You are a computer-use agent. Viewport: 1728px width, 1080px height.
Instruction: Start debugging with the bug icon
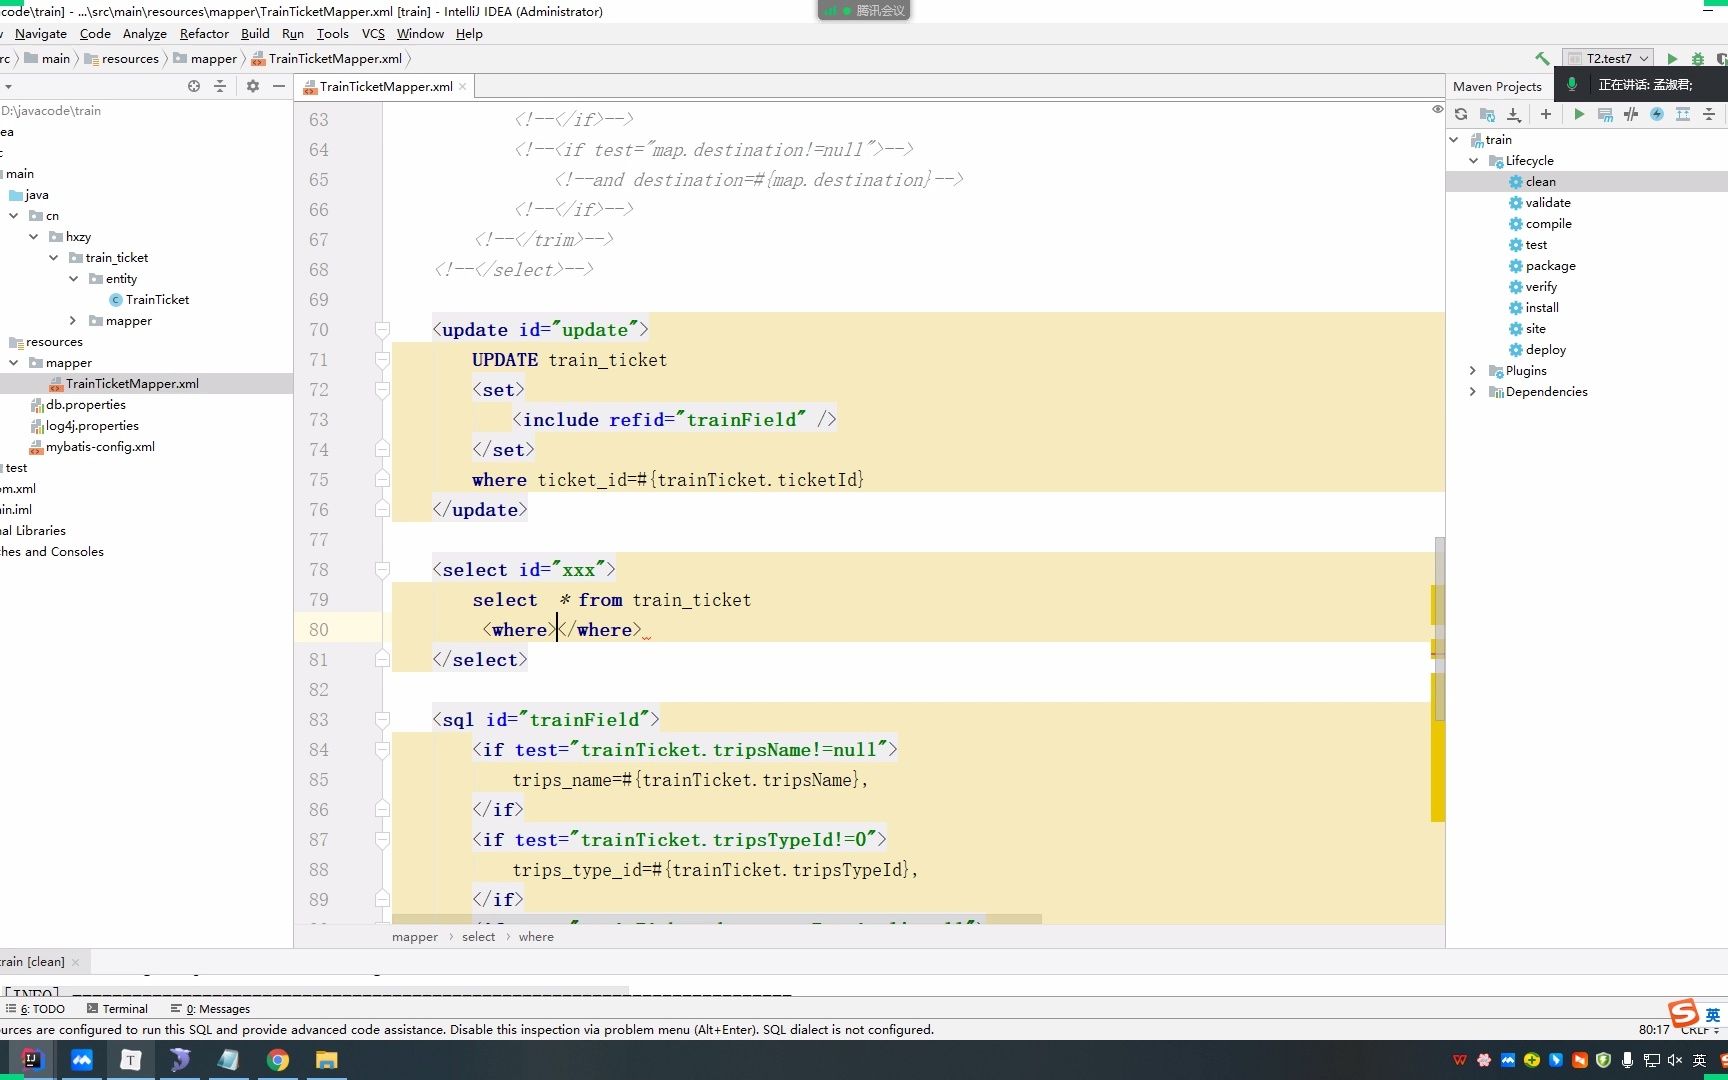[1697, 59]
